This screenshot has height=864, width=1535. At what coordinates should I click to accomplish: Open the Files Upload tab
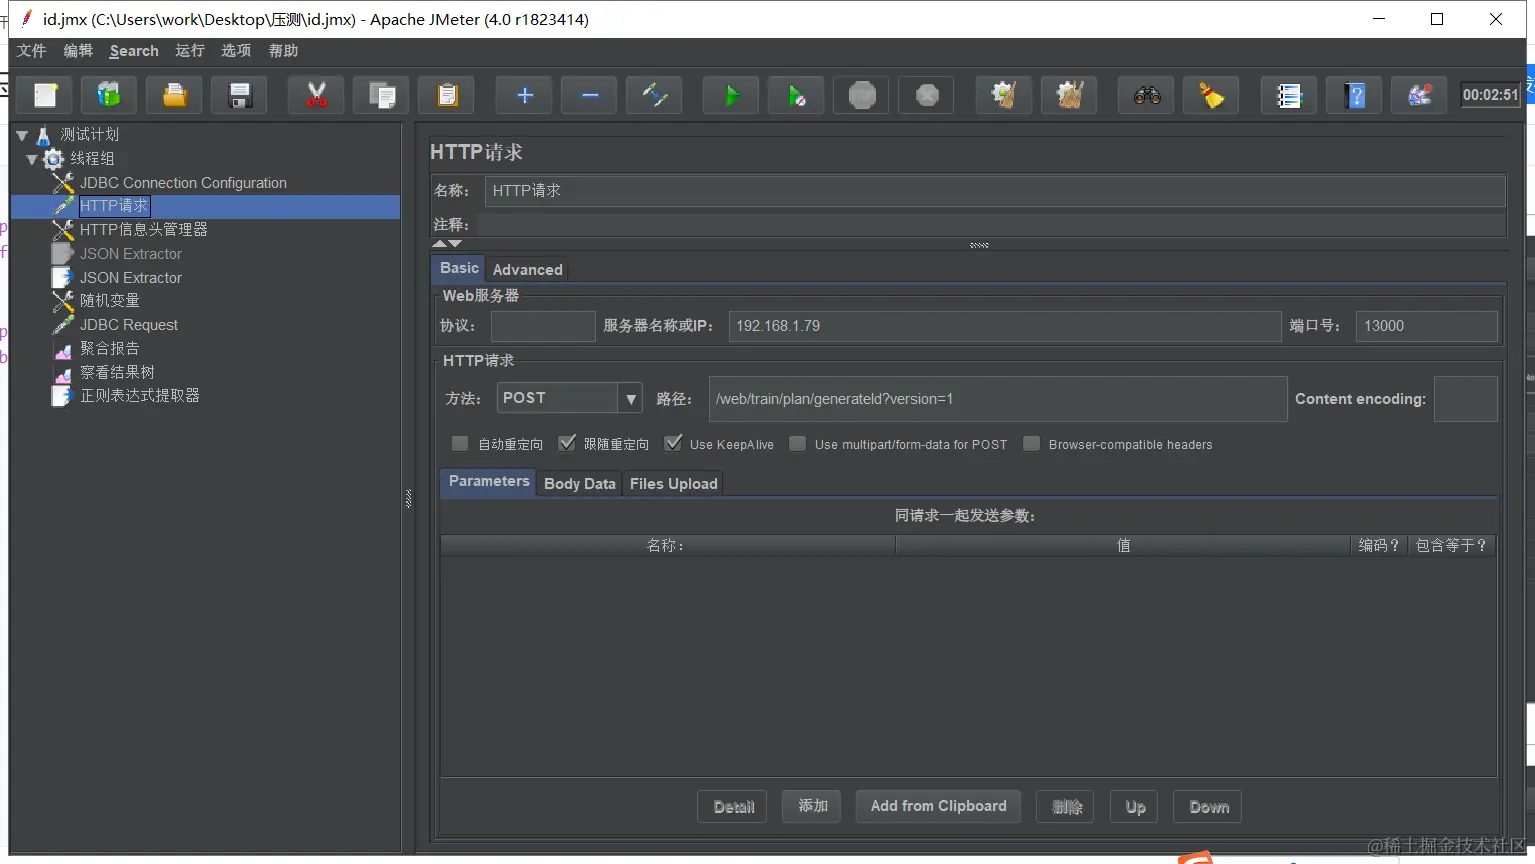point(674,483)
